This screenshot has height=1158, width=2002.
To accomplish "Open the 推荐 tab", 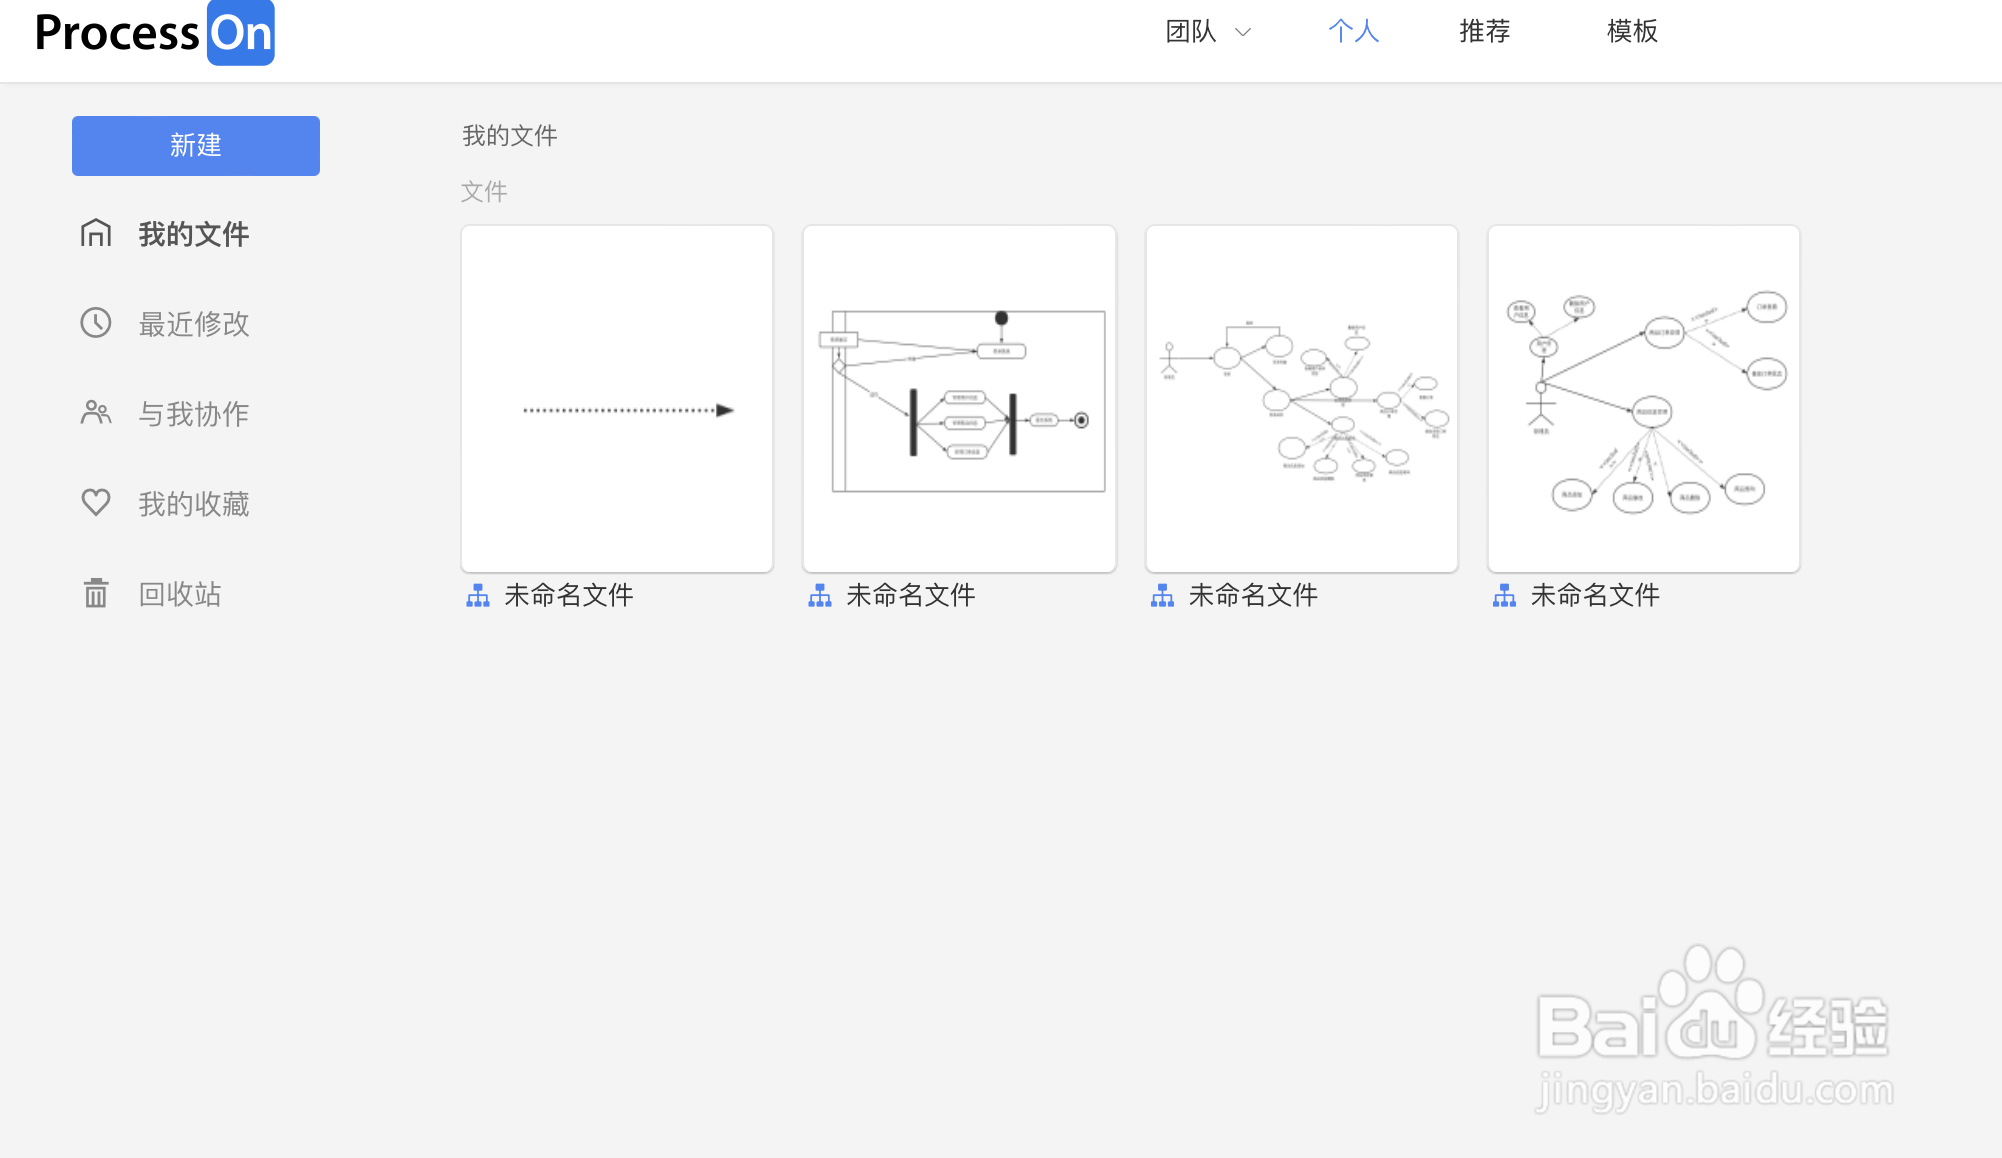I will coord(1484,31).
